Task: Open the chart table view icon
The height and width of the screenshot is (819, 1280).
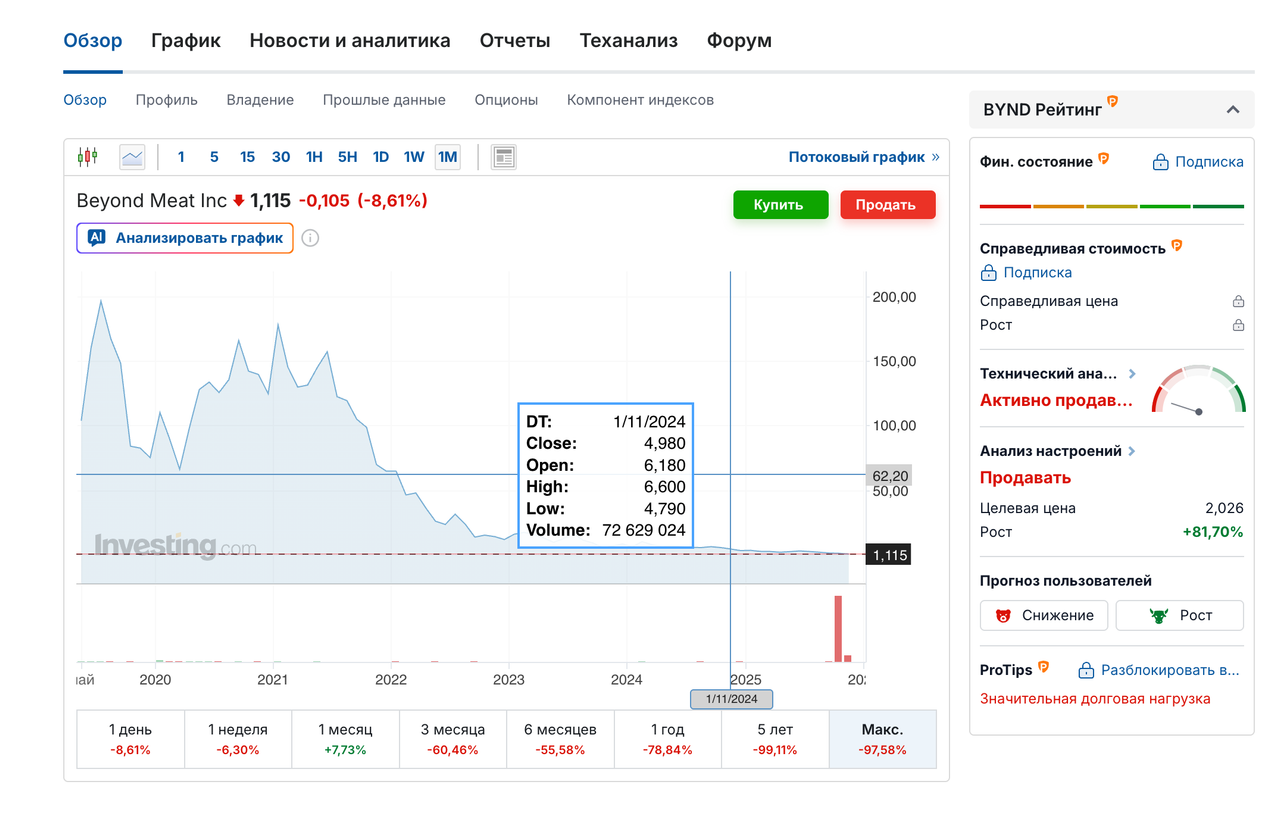Action: point(504,156)
